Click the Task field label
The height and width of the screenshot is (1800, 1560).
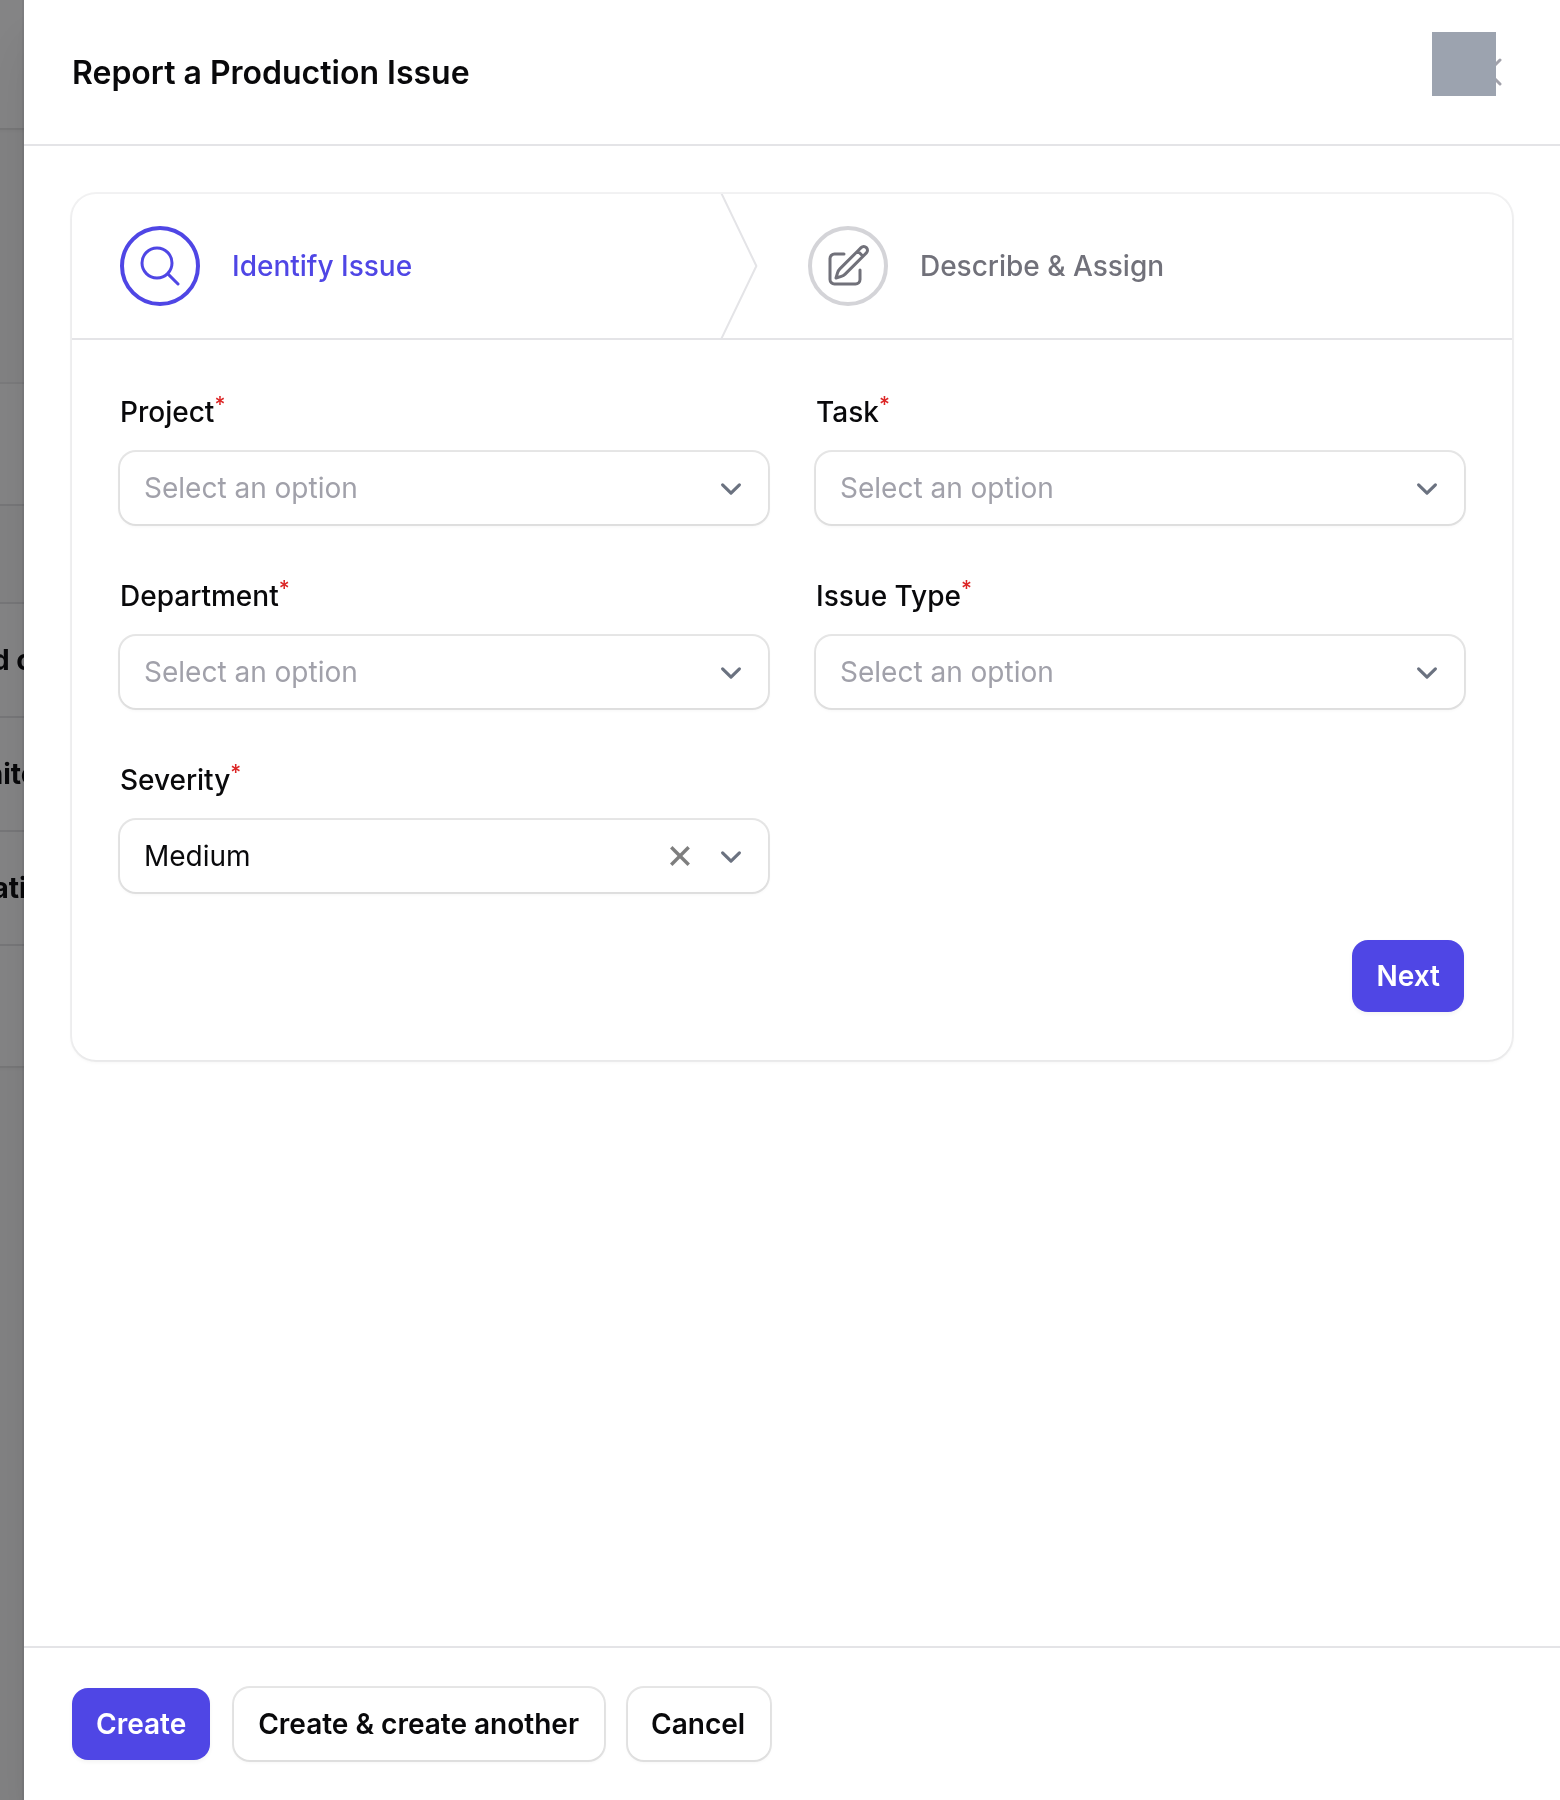[847, 412]
